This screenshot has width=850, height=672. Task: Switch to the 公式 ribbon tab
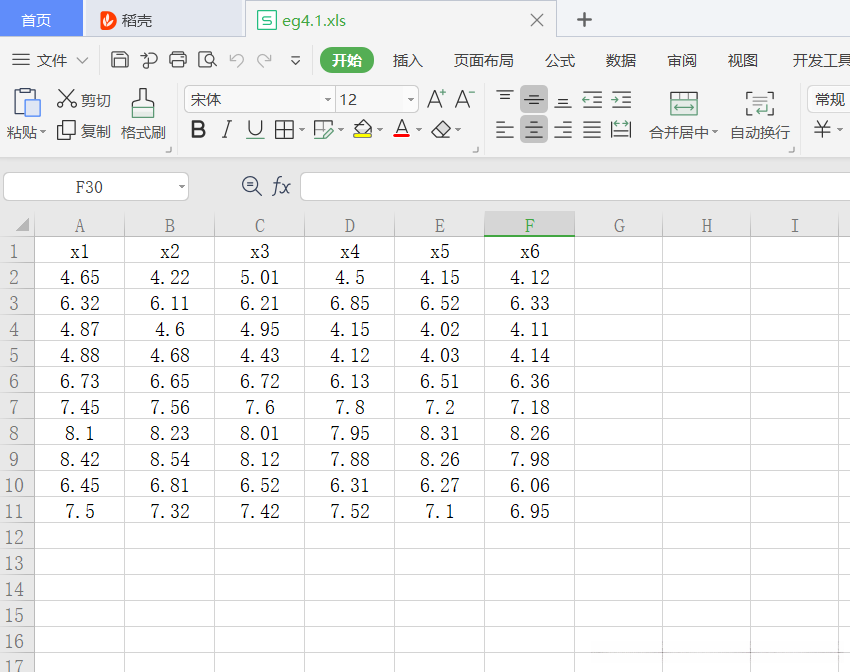(x=560, y=61)
